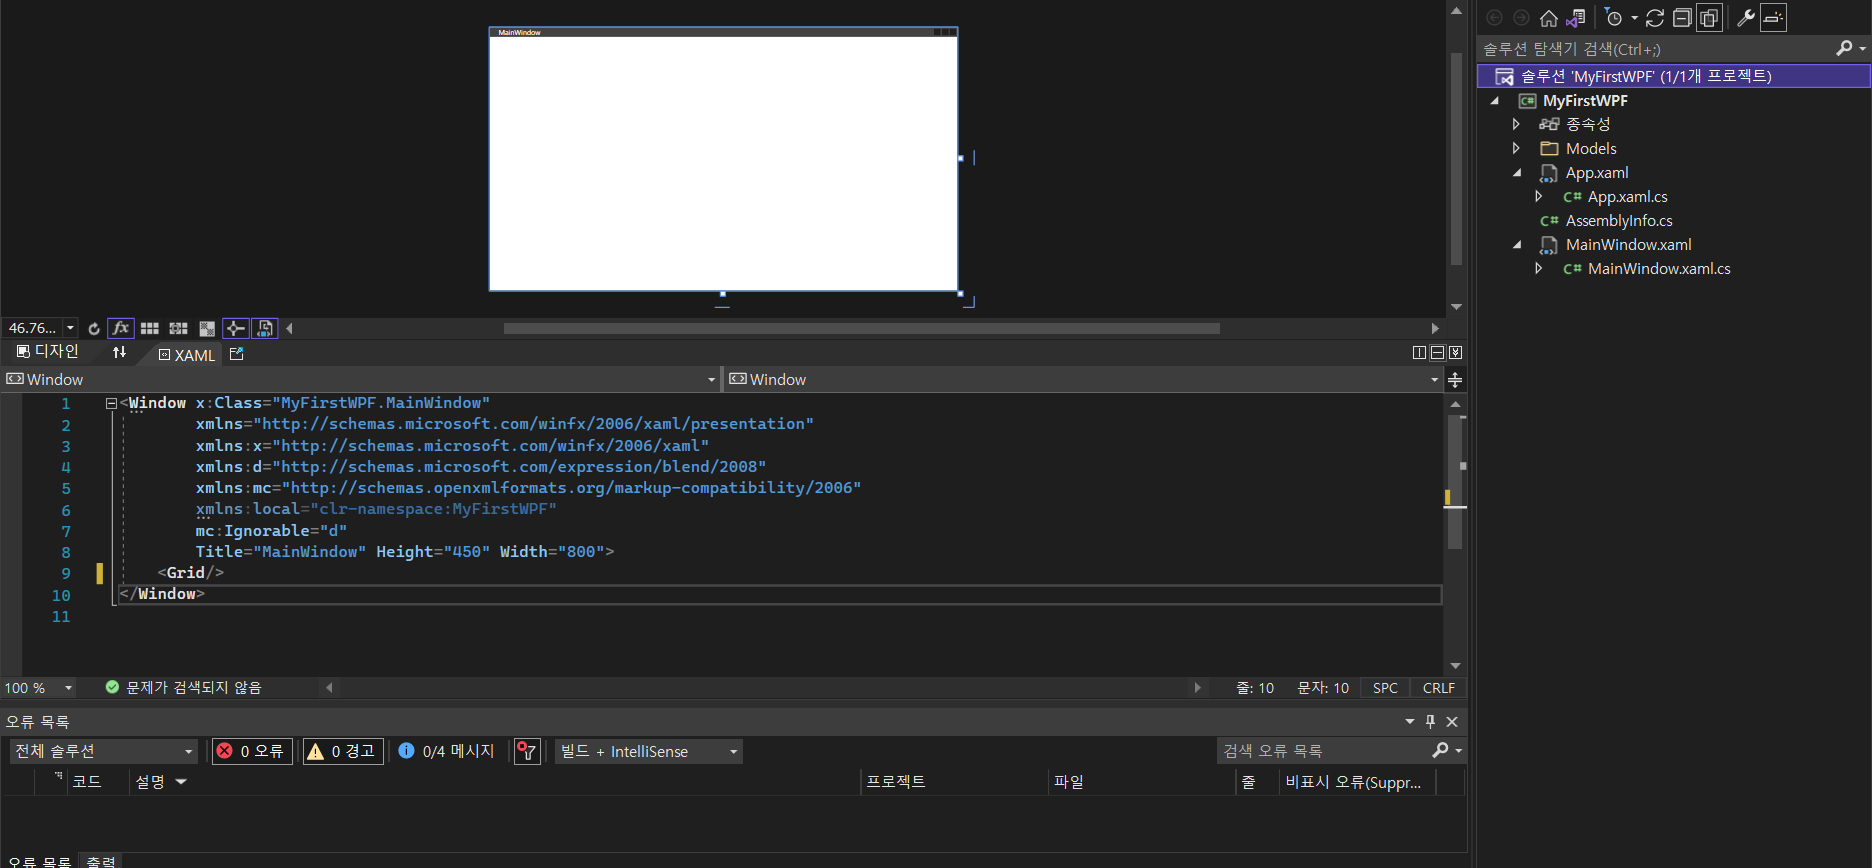Open the right Window member dropdown

pos(1435,380)
